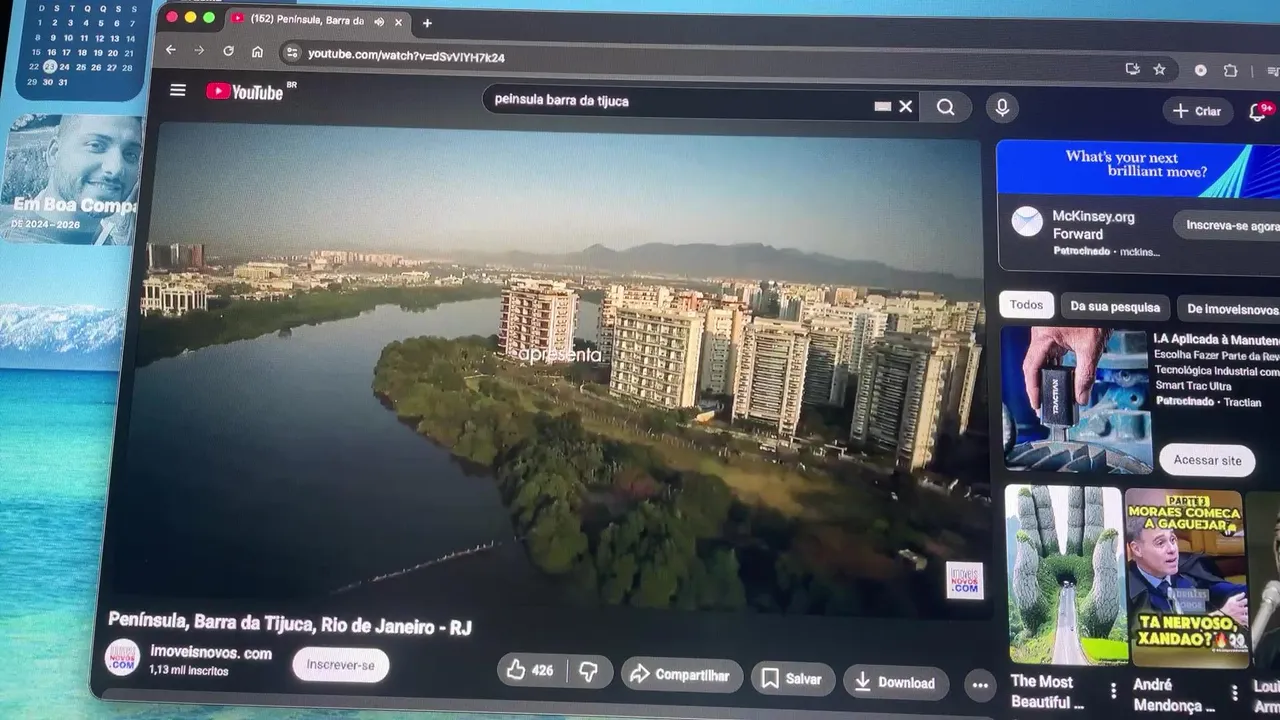The width and height of the screenshot is (1280, 720).
Task: Install app icon in the address bar
Action: tap(1132, 69)
